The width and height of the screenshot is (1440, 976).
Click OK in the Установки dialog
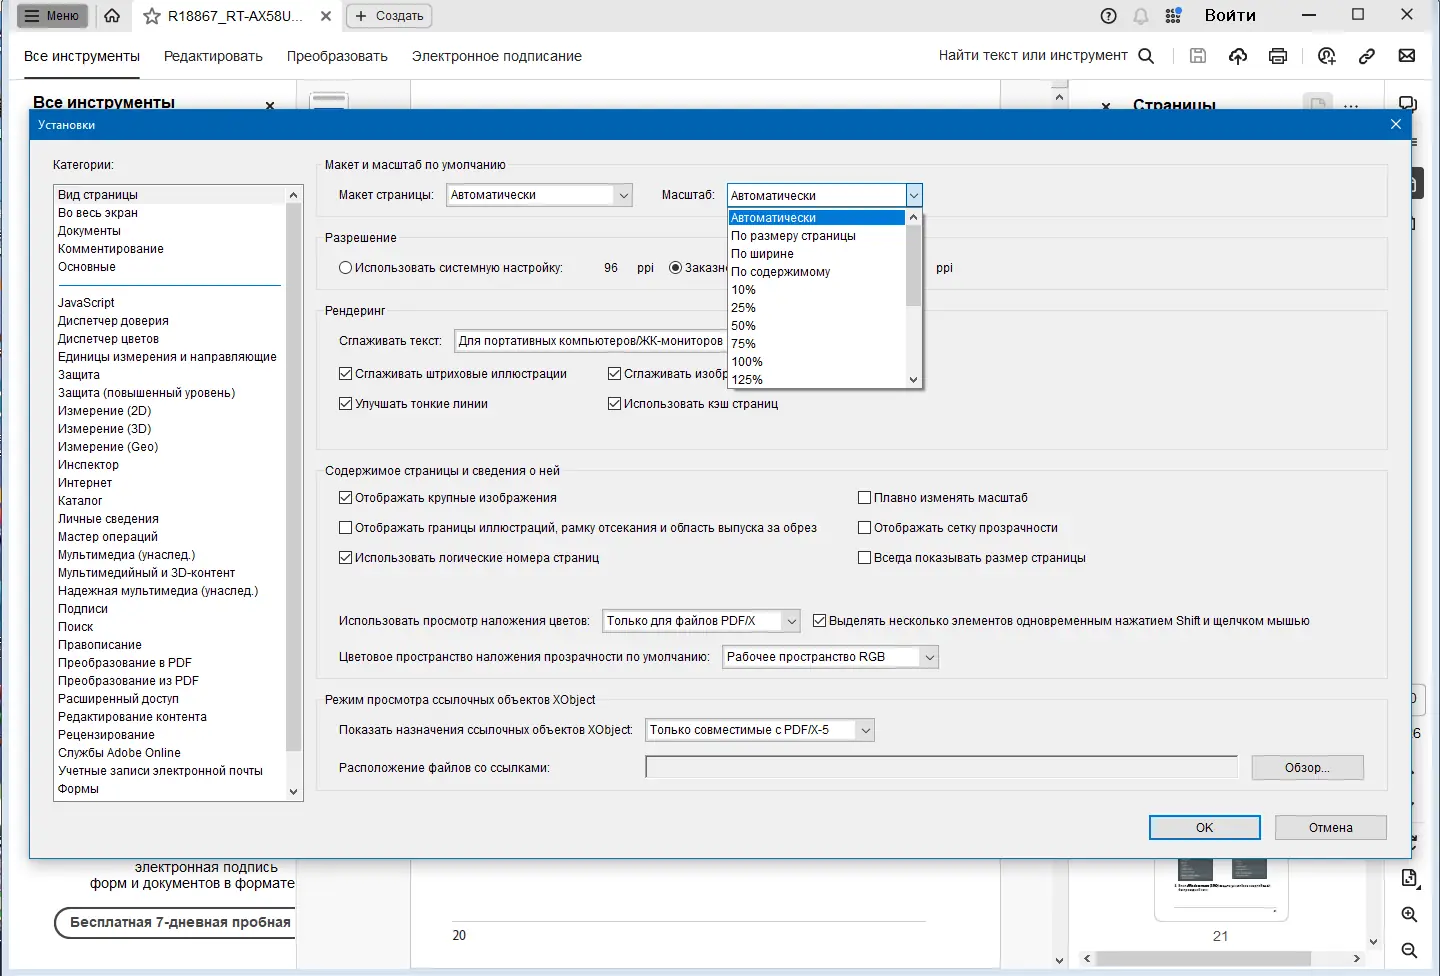tap(1205, 828)
